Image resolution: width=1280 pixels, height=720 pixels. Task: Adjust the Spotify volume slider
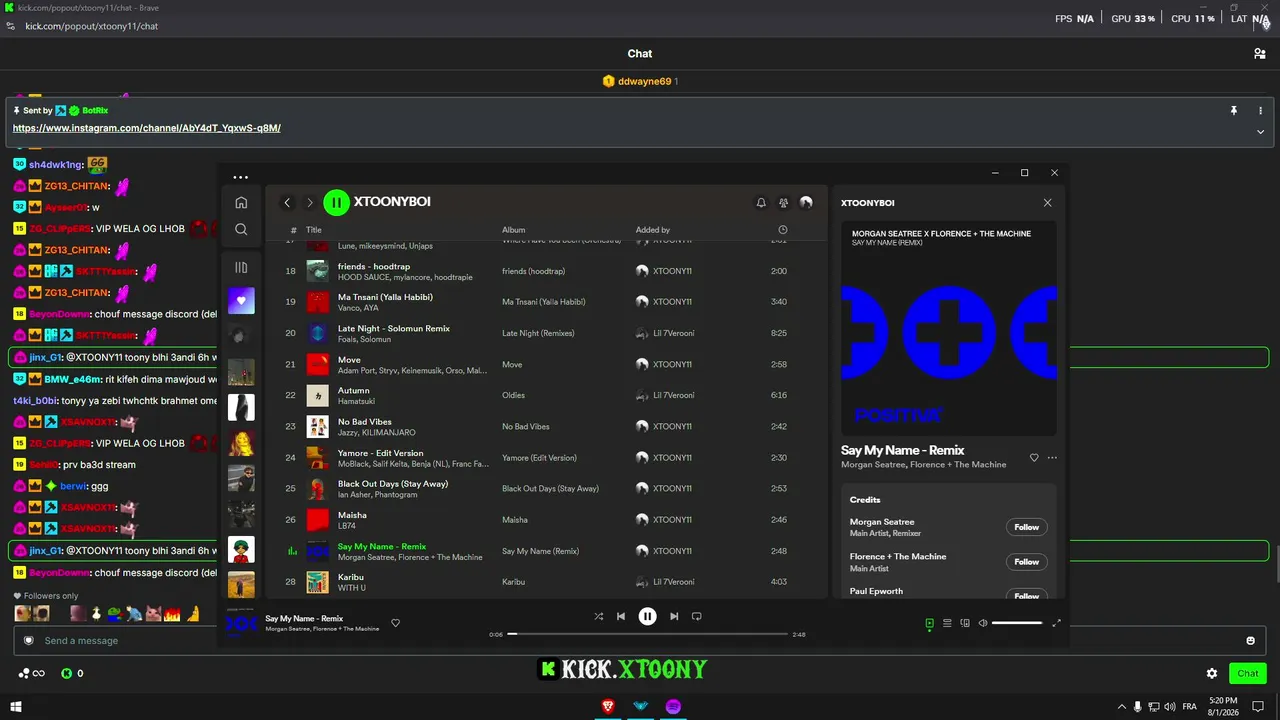coord(1017,623)
